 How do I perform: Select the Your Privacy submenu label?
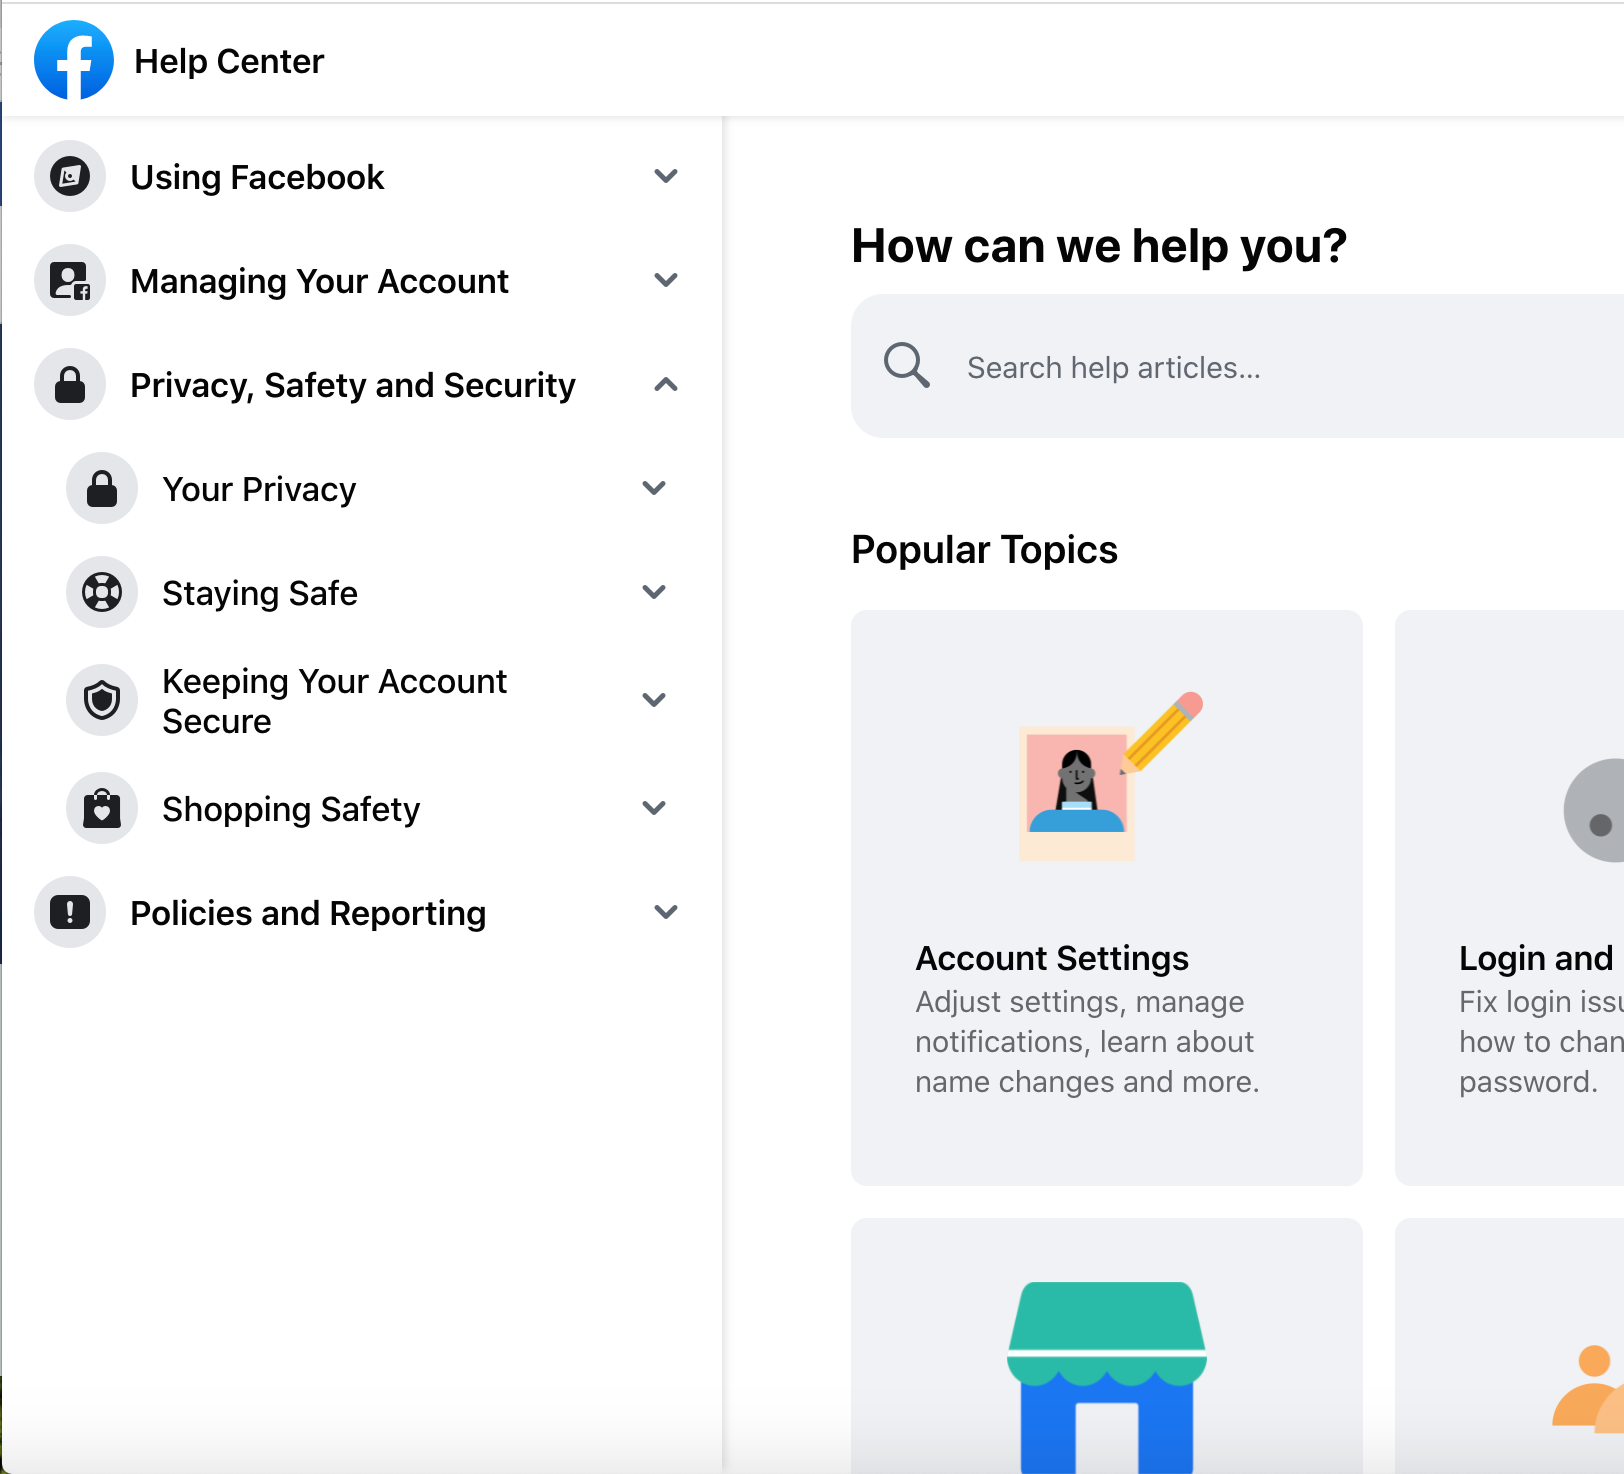pos(259,489)
